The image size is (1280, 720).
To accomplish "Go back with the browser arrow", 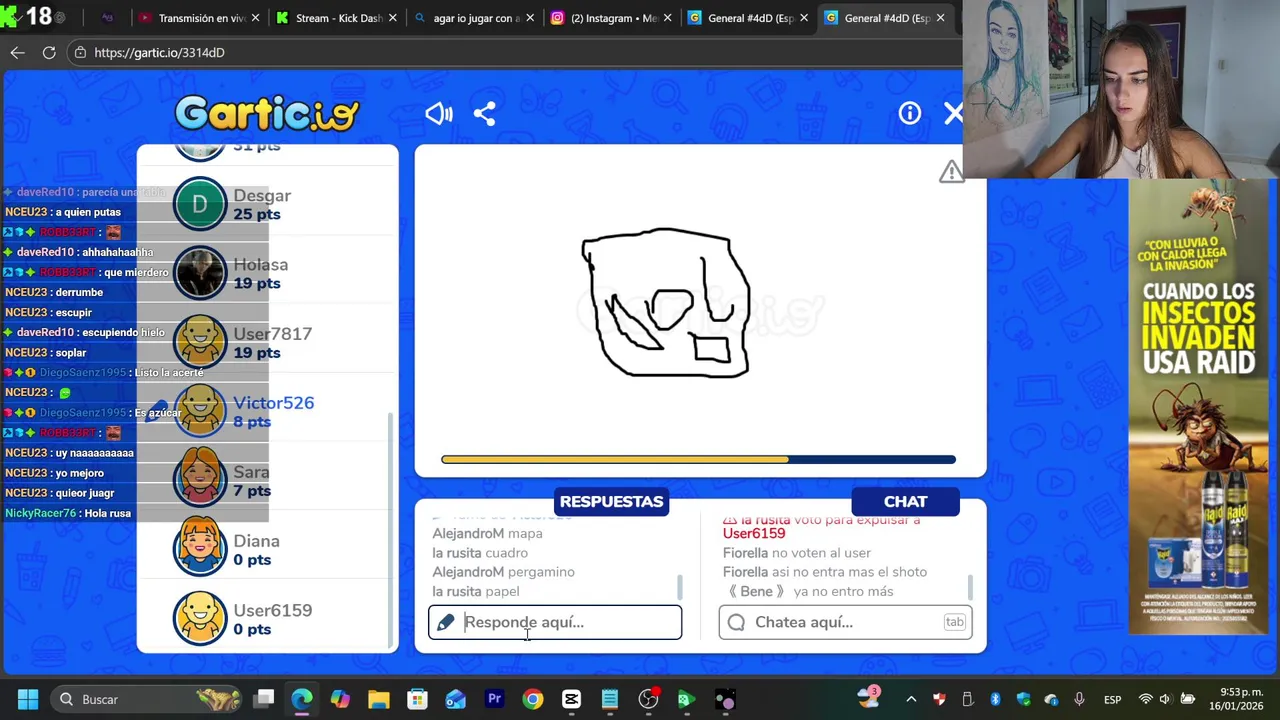I will coord(17,52).
